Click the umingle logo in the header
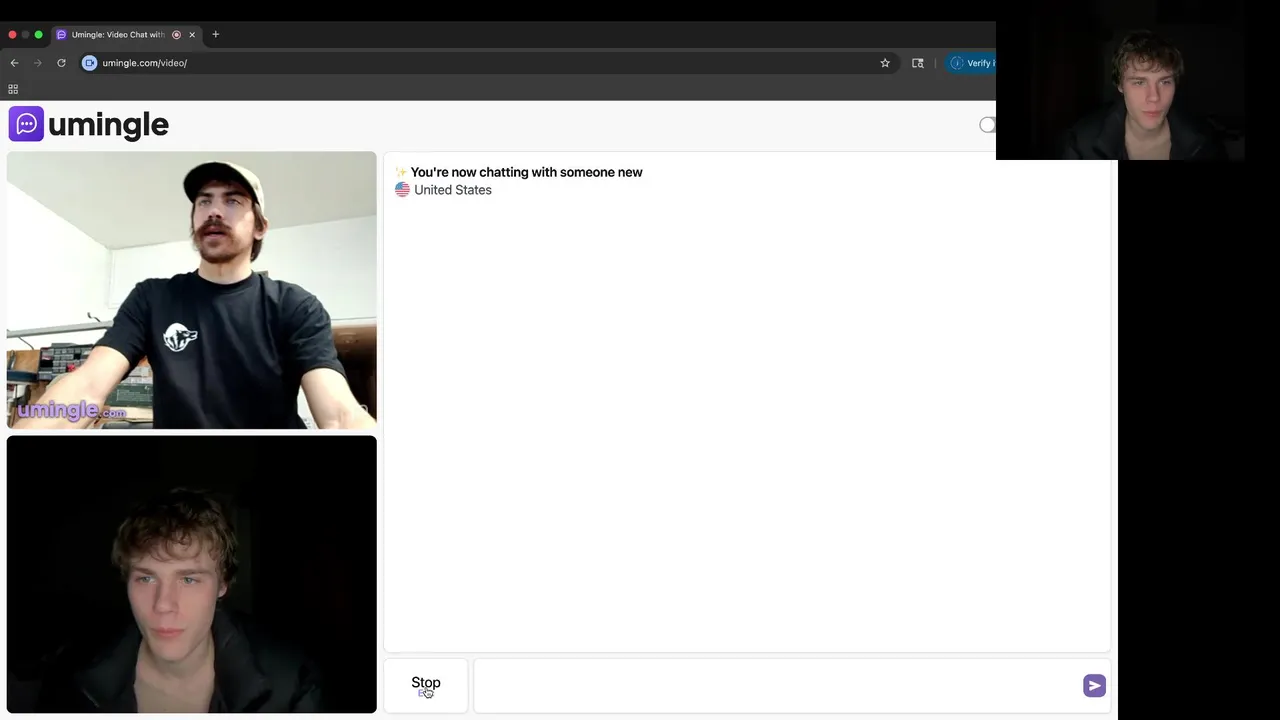This screenshot has height=720, width=1280. click(x=89, y=125)
